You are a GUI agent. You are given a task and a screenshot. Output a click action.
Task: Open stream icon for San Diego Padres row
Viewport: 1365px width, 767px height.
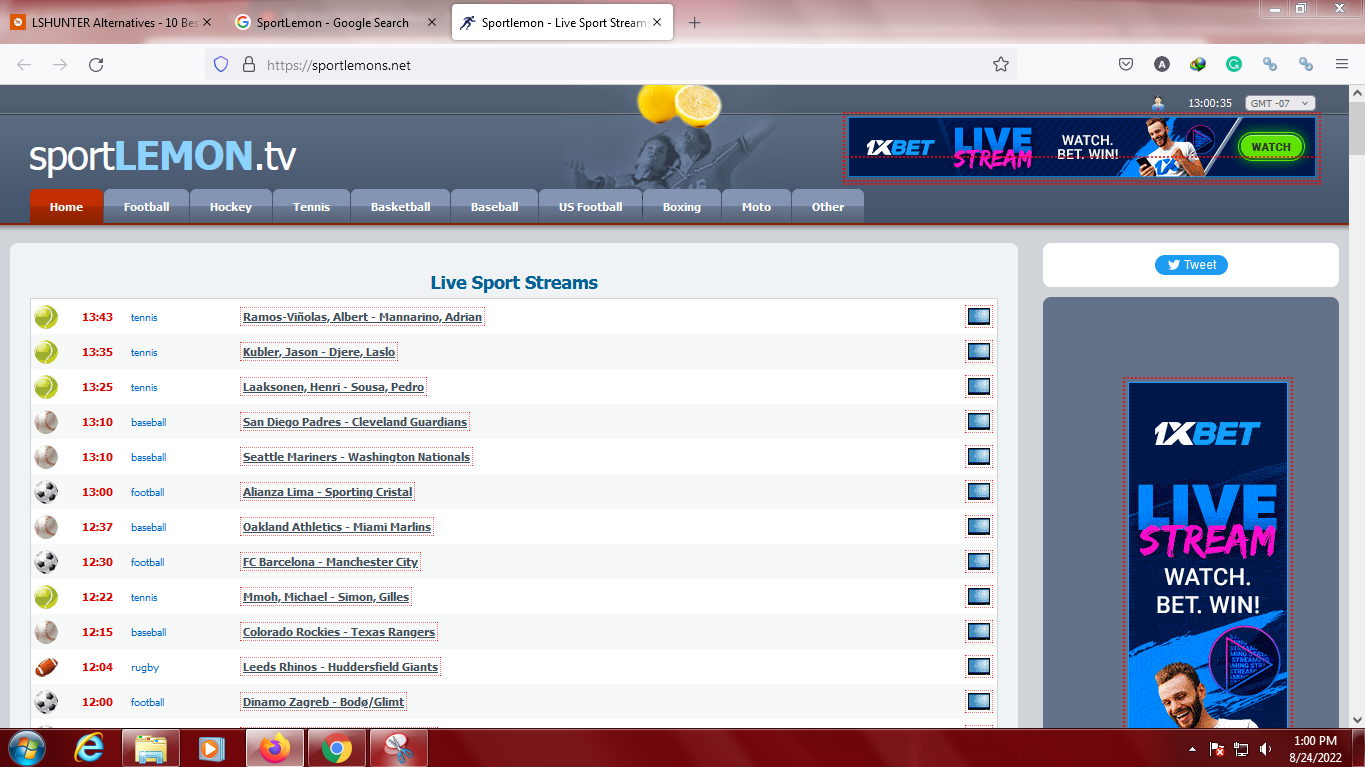[979, 422]
